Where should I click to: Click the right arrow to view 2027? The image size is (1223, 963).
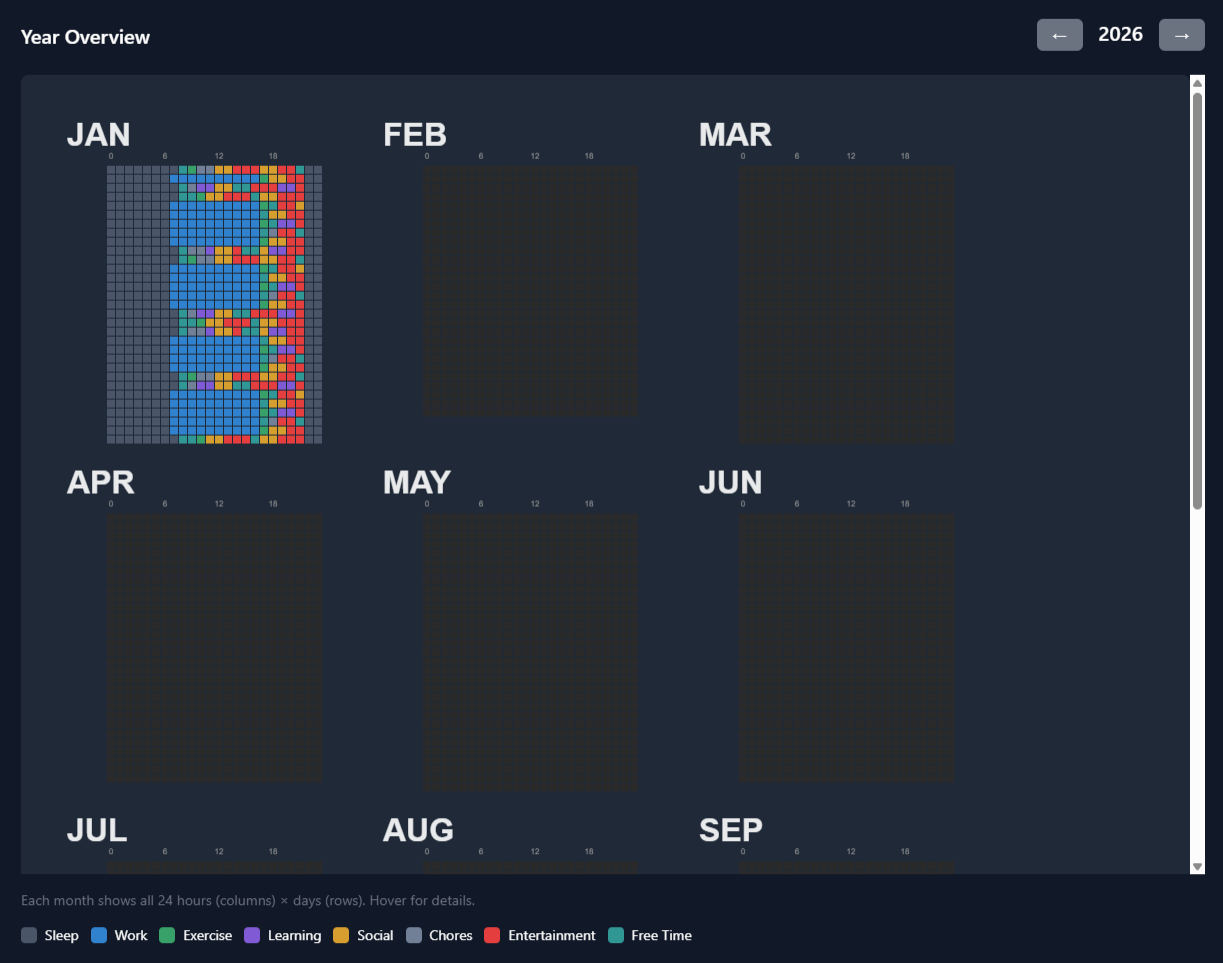coord(1181,34)
